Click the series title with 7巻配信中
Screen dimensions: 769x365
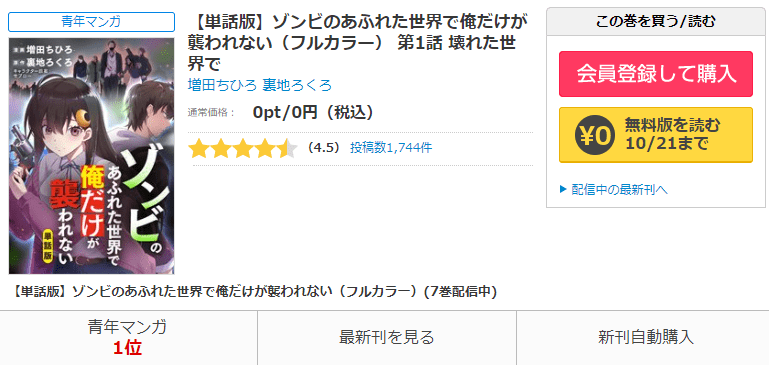254,292
